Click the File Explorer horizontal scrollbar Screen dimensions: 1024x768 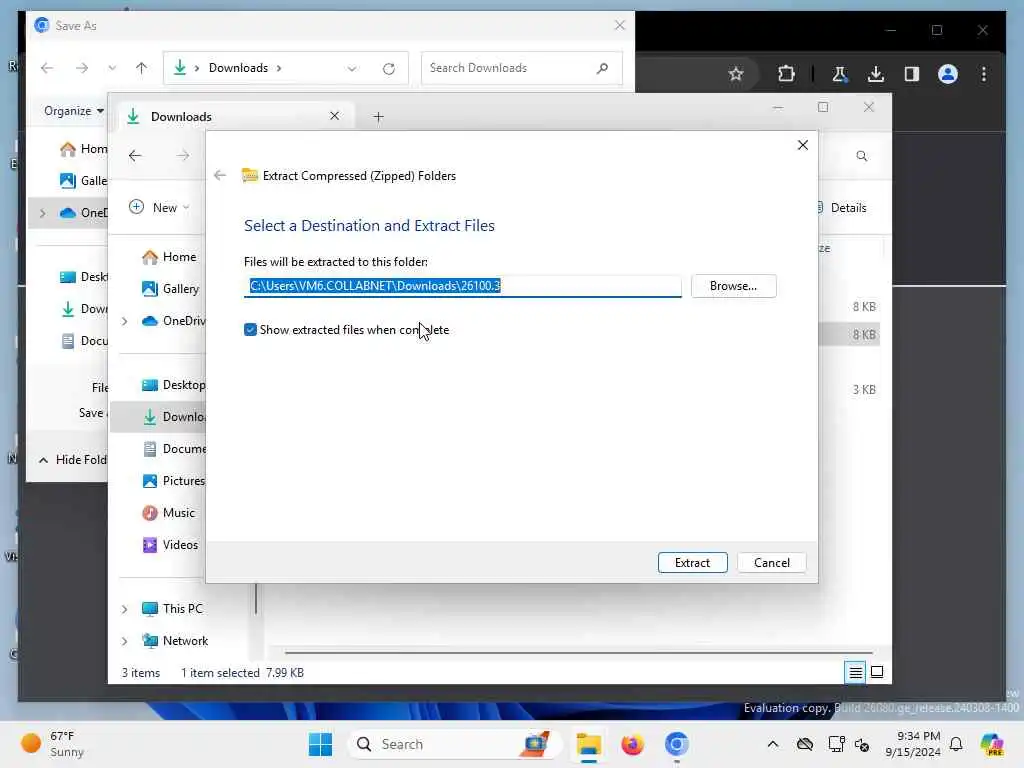(x=578, y=652)
